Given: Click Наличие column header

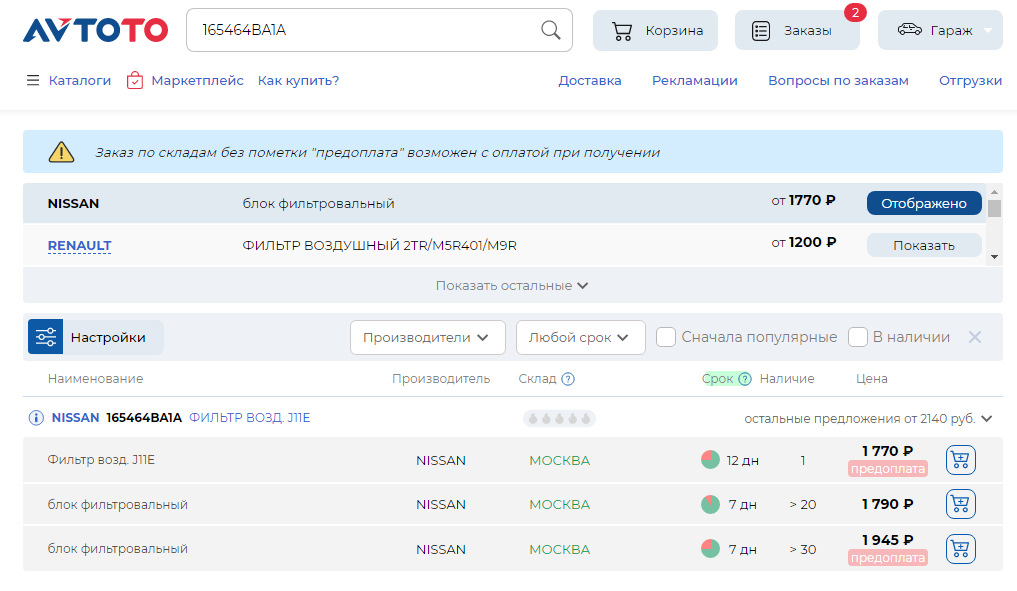Looking at the screenshot, I should [787, 379].
